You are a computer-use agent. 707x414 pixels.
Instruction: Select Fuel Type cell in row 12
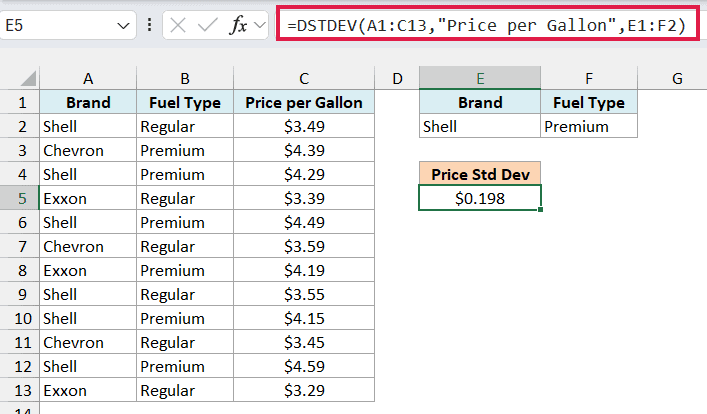[x=185, y=366]
